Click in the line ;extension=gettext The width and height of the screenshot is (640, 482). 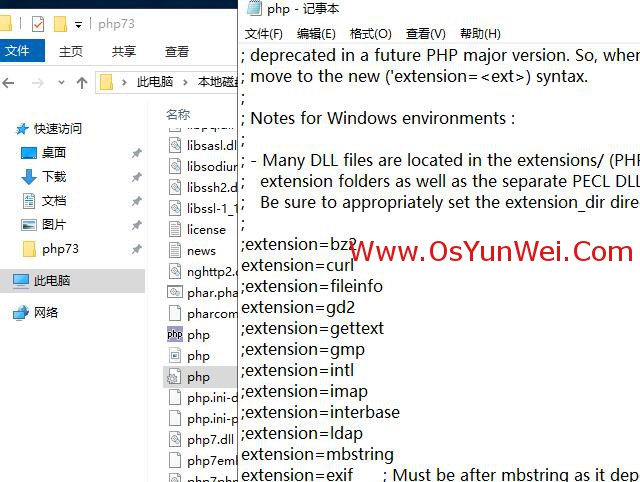pos(313,329)
